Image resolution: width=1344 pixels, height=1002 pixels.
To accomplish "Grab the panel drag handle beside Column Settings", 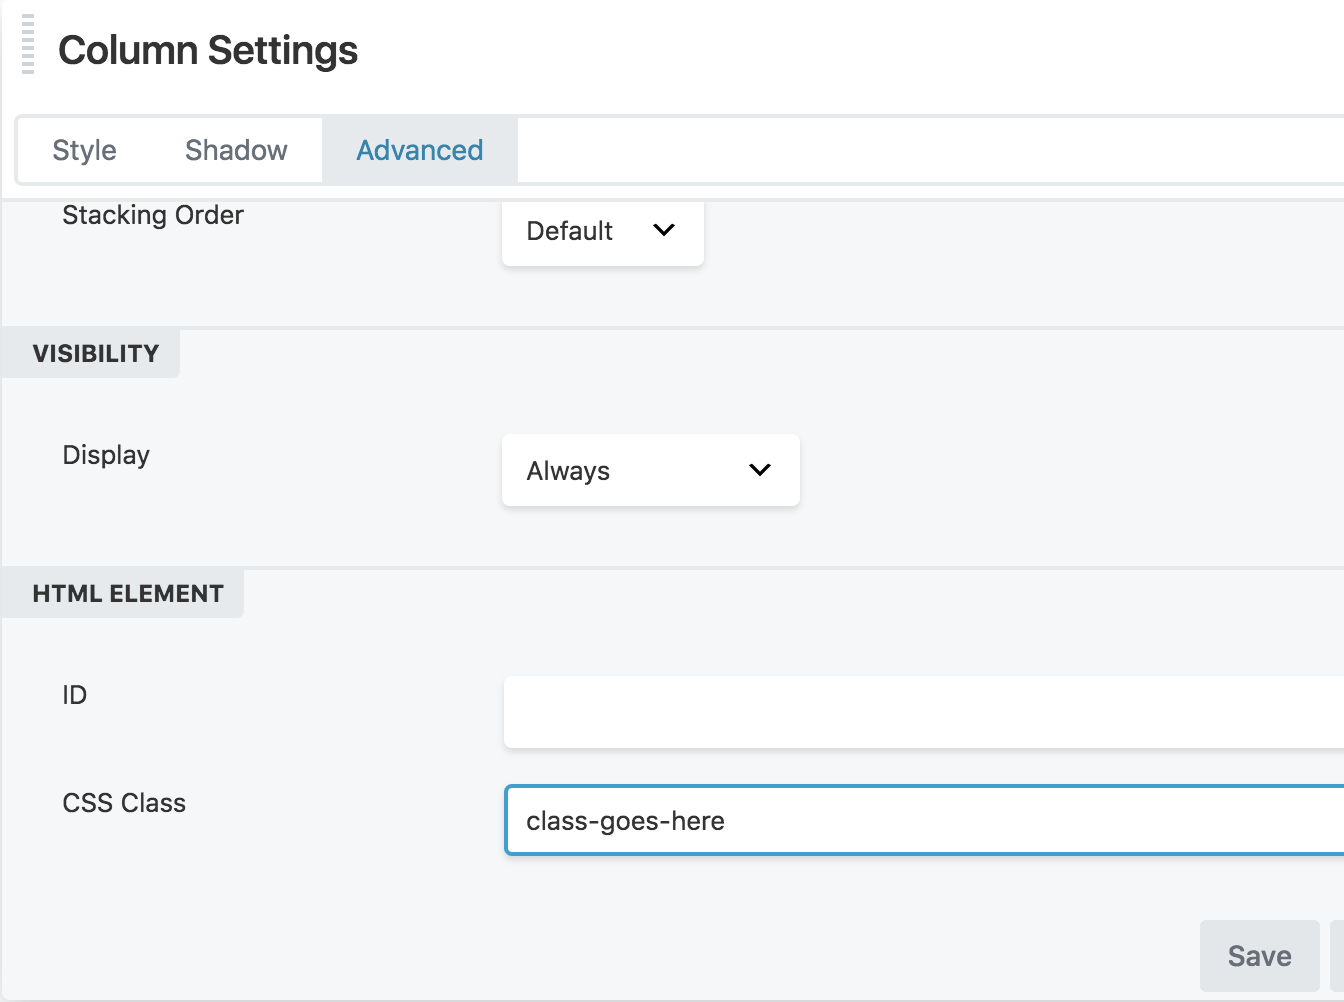I will 28,44.
